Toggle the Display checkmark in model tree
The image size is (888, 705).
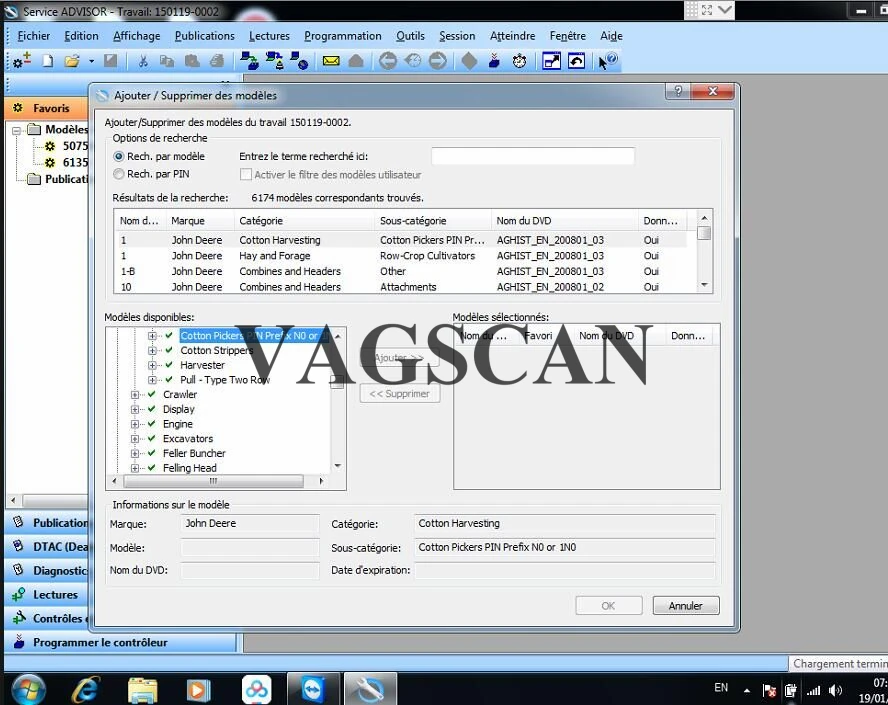[151, 409]
